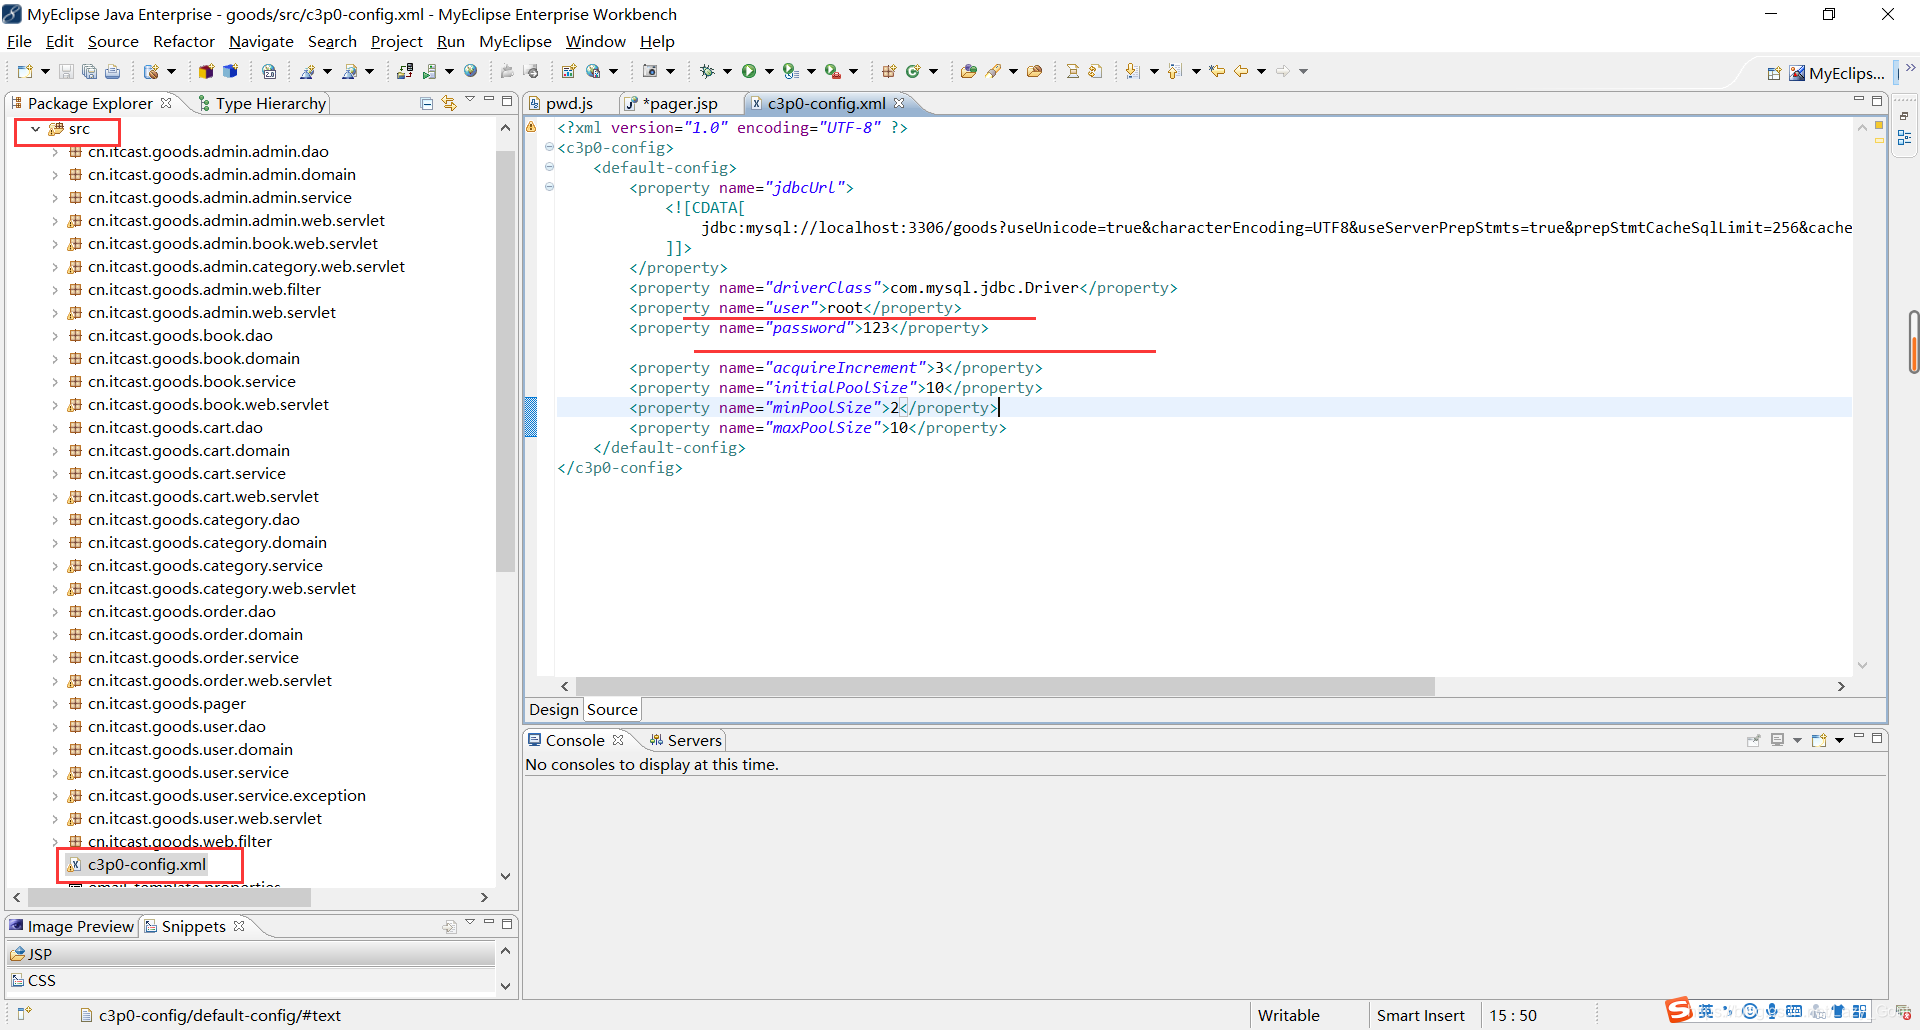The height and width of the screenshot is (1030, 1920).
Task: Click the Smart Insert status bar entry
Action: (1420, 1015)
